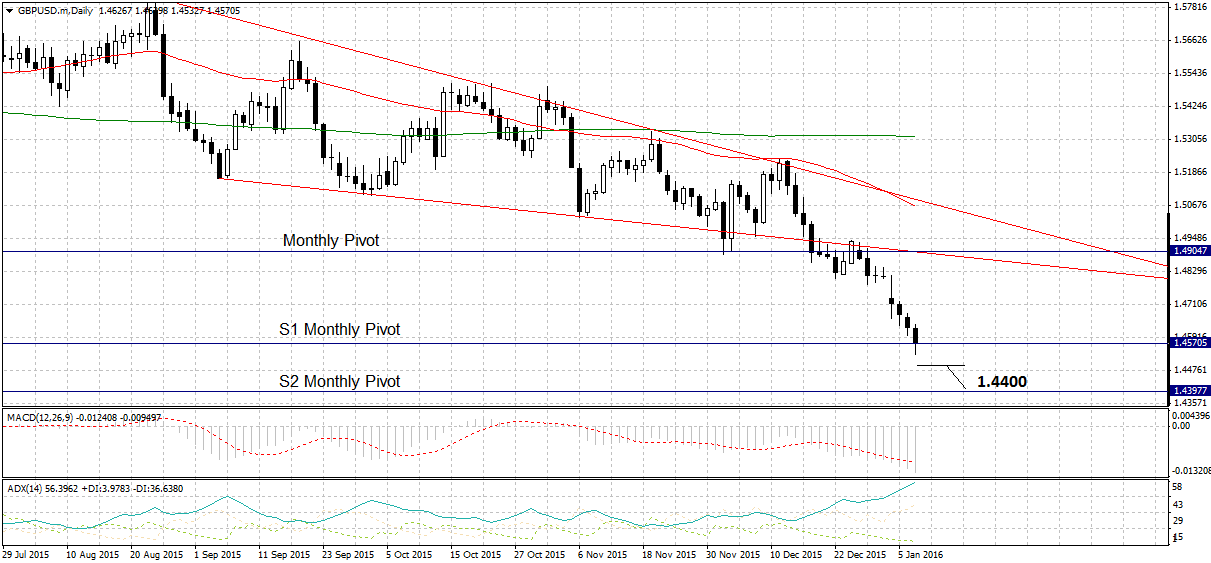Click the divider between price chart and MACD

pyautogui.click(x=584, y=406)
